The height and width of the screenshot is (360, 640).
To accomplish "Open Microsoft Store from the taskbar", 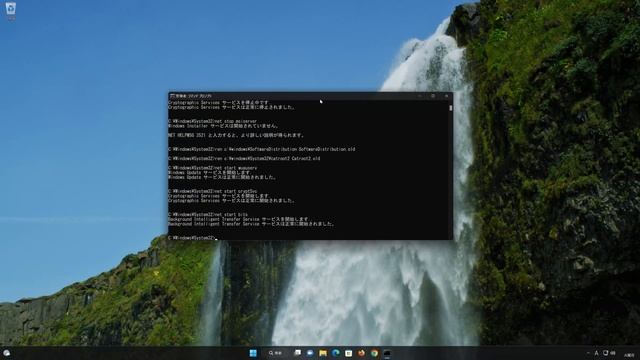I will 349,353.
